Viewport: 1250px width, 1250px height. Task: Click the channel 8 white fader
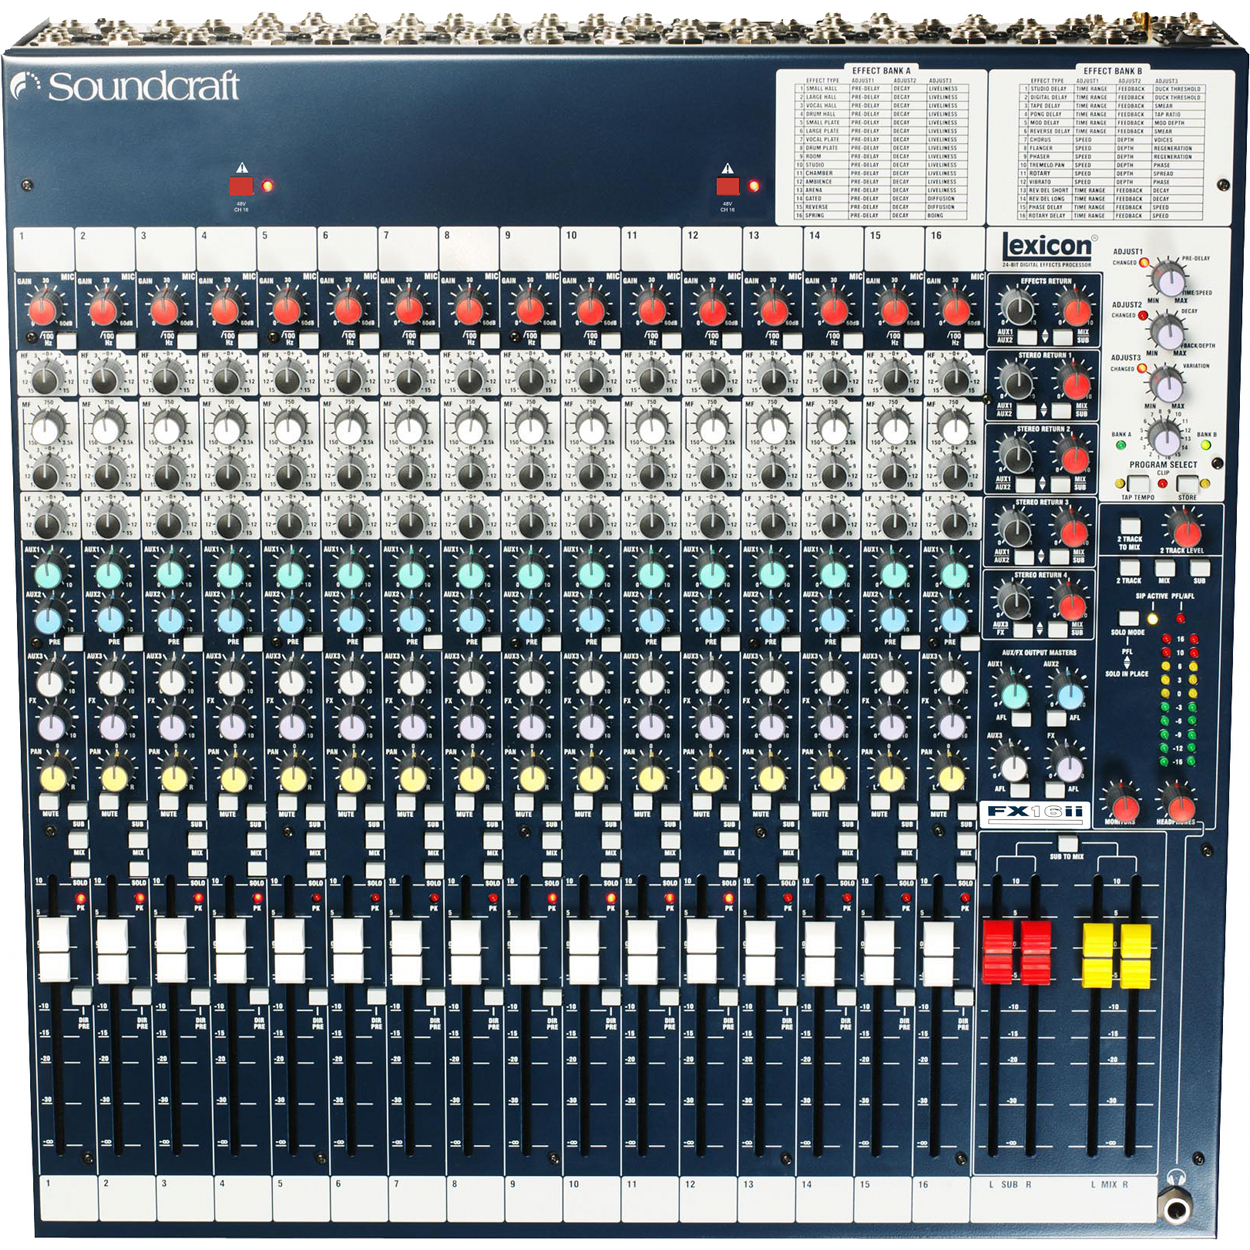tap(465, 951)
